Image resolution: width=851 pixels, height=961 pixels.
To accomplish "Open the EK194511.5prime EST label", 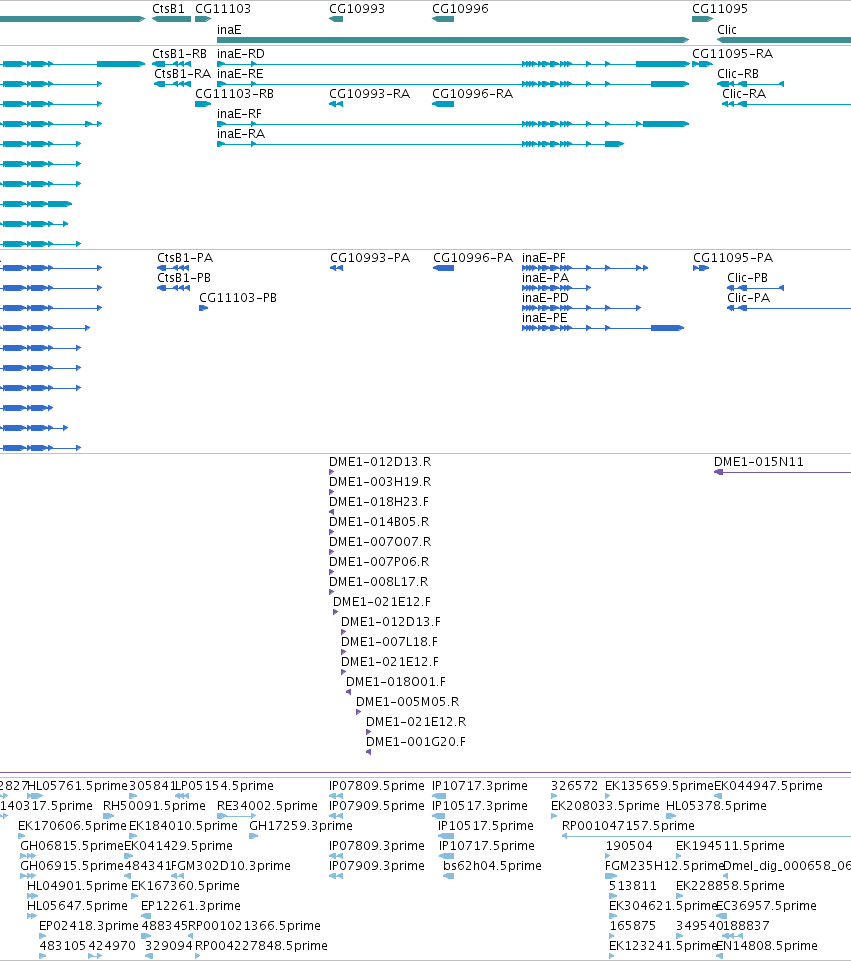I will click(730, 846).
